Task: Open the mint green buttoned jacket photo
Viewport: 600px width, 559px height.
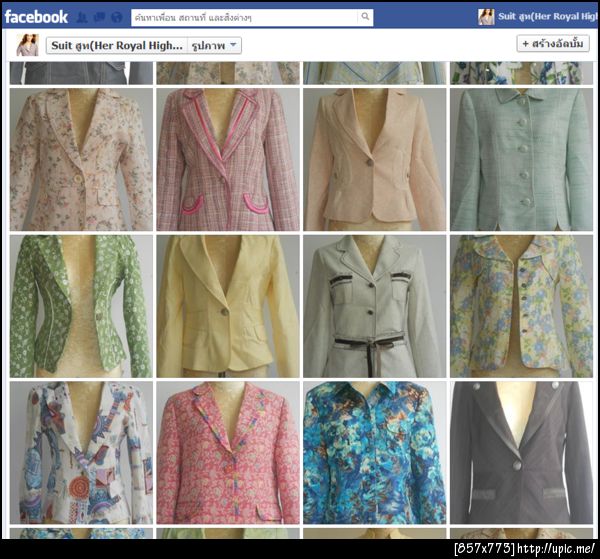Action: [522, 160]
